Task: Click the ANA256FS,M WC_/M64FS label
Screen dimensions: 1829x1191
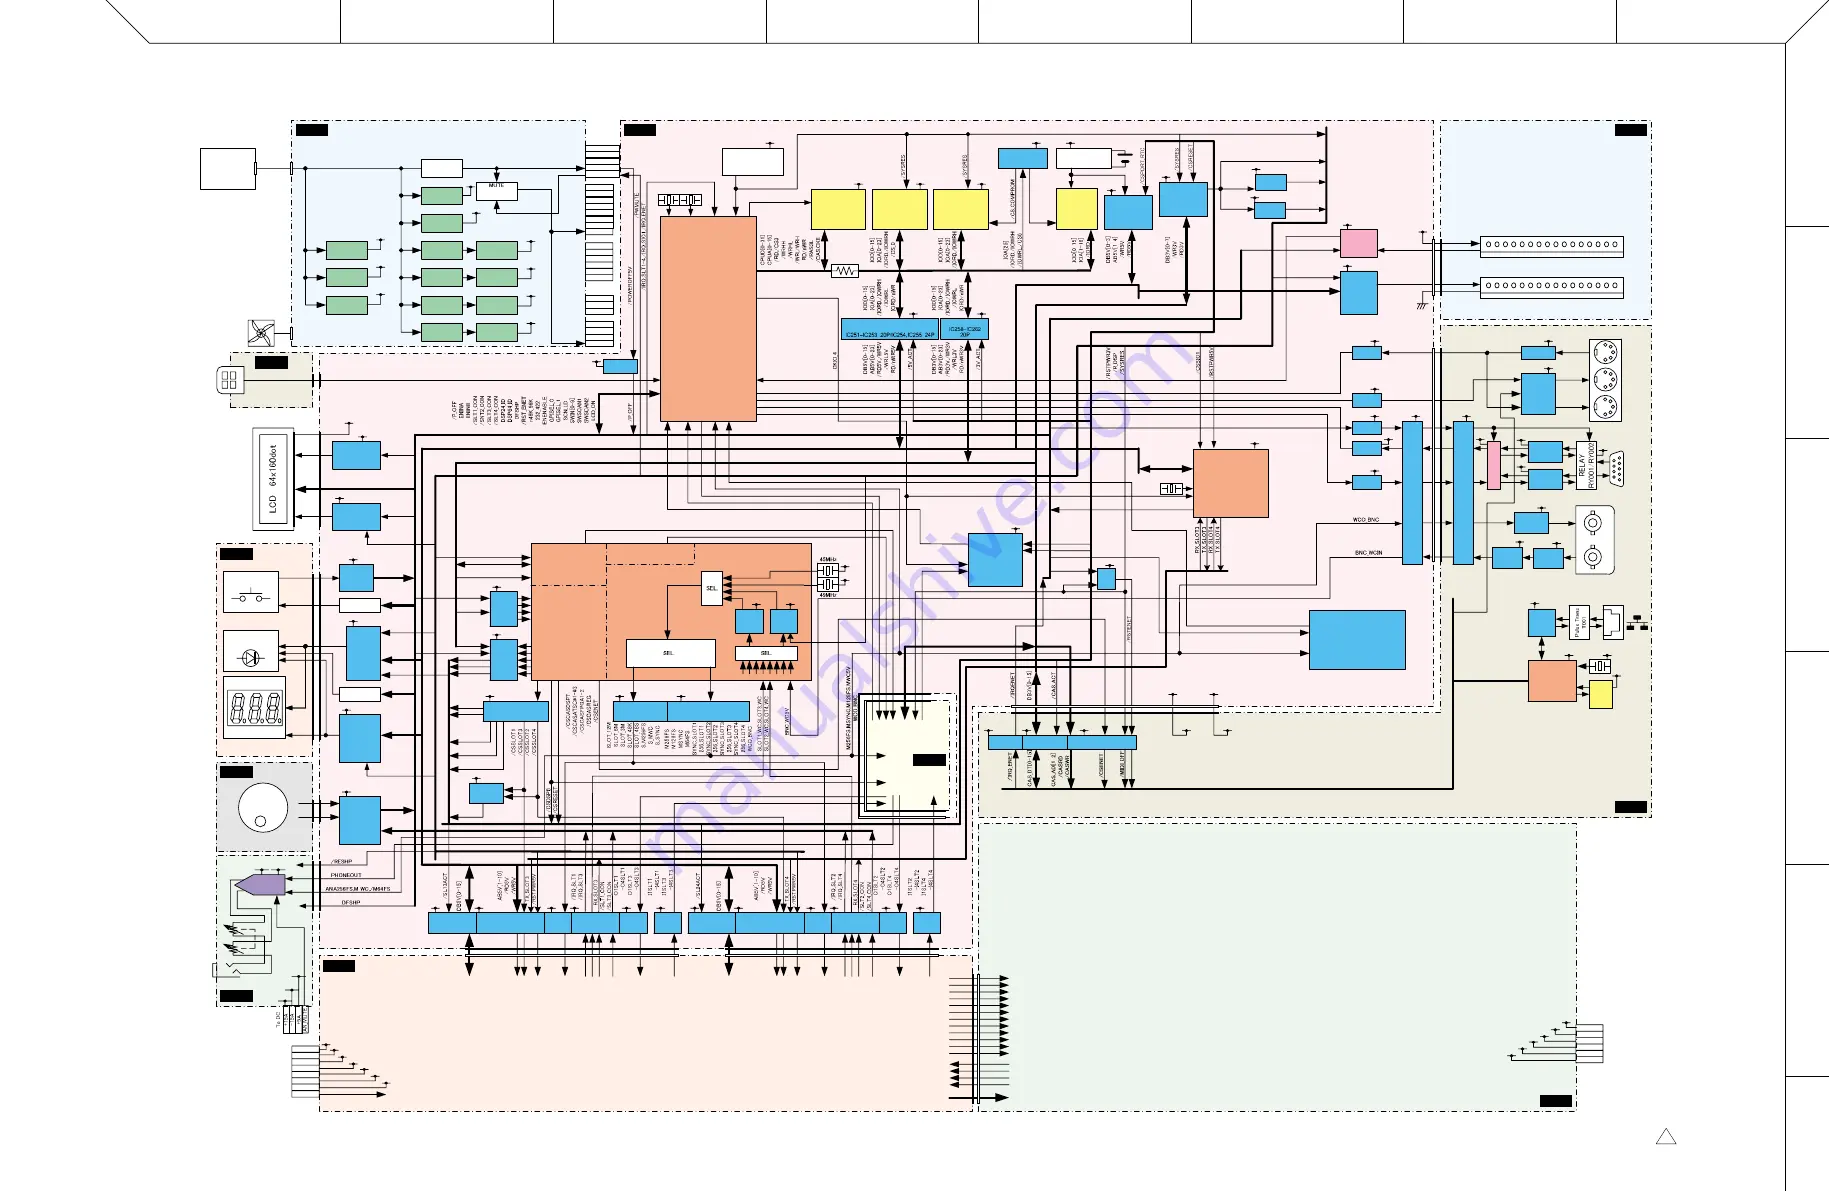Action: click(x=358, y=888)
